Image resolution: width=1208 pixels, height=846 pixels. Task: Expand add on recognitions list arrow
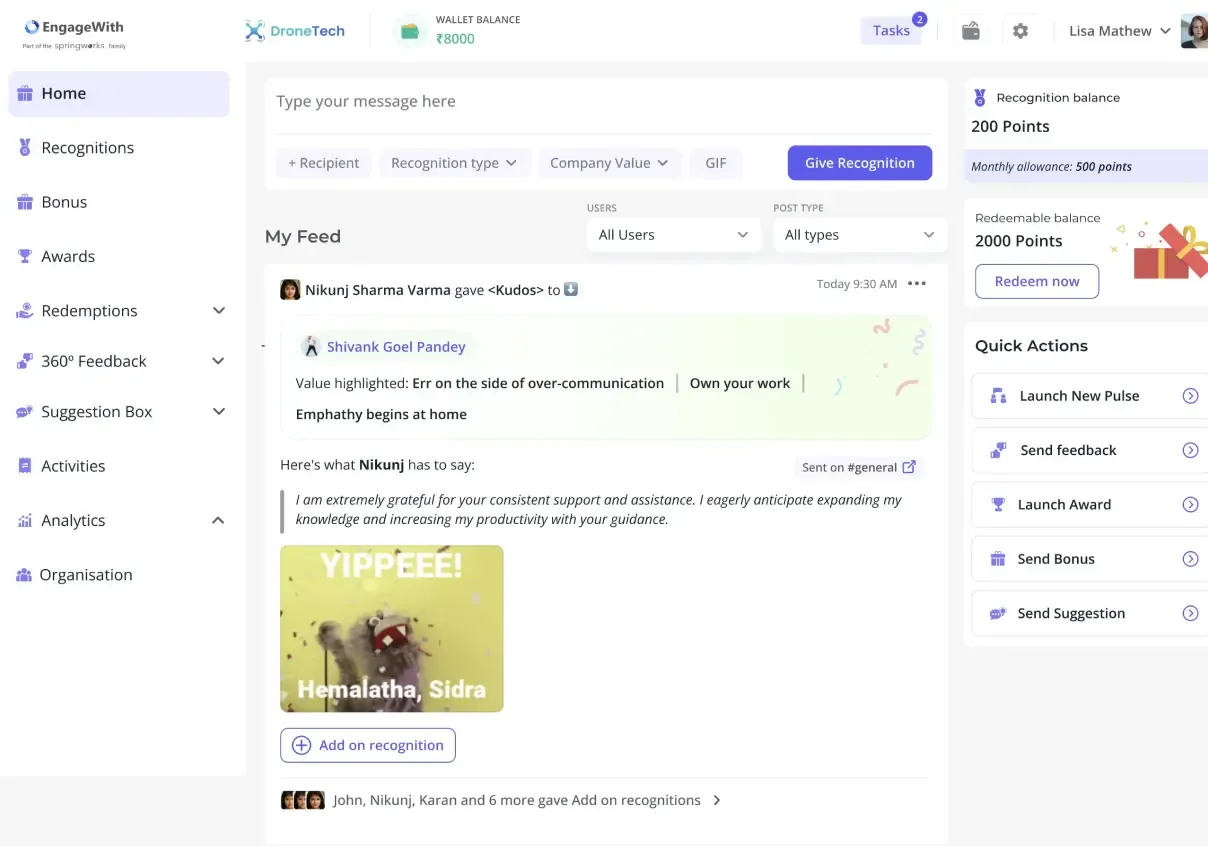point(717,800)
